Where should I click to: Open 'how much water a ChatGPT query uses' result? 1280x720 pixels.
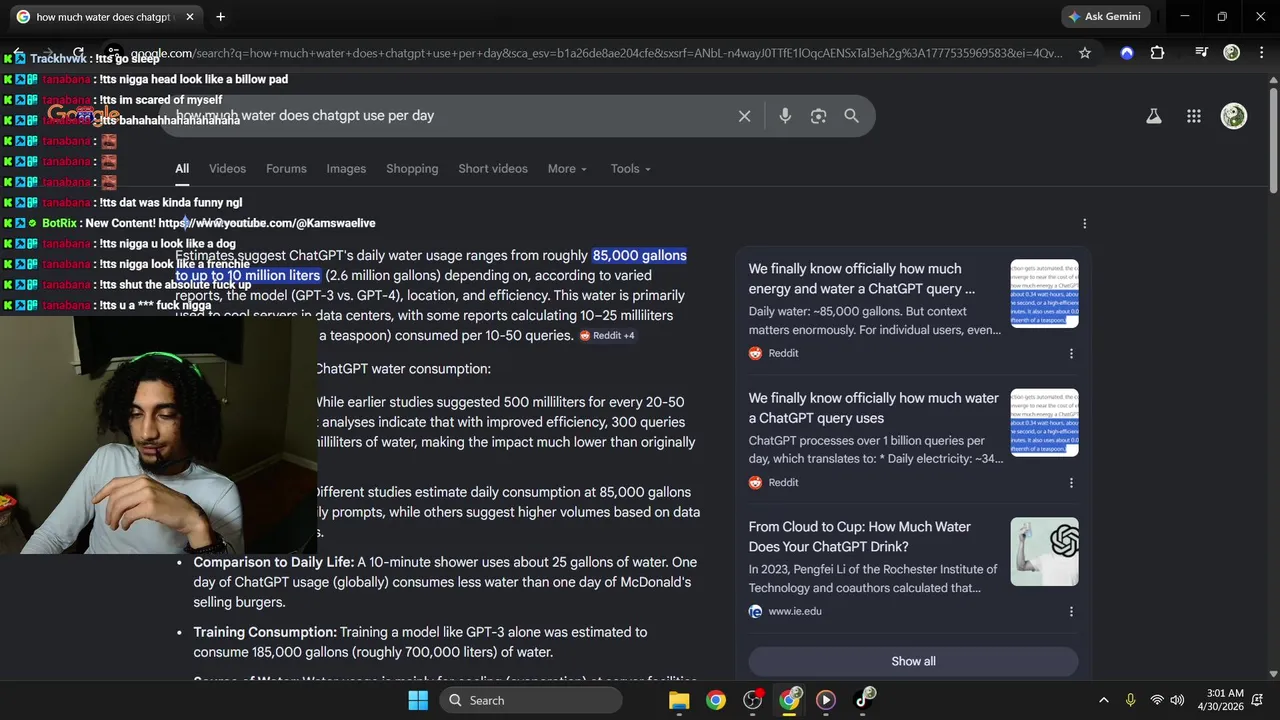click(x=873, y=408)
